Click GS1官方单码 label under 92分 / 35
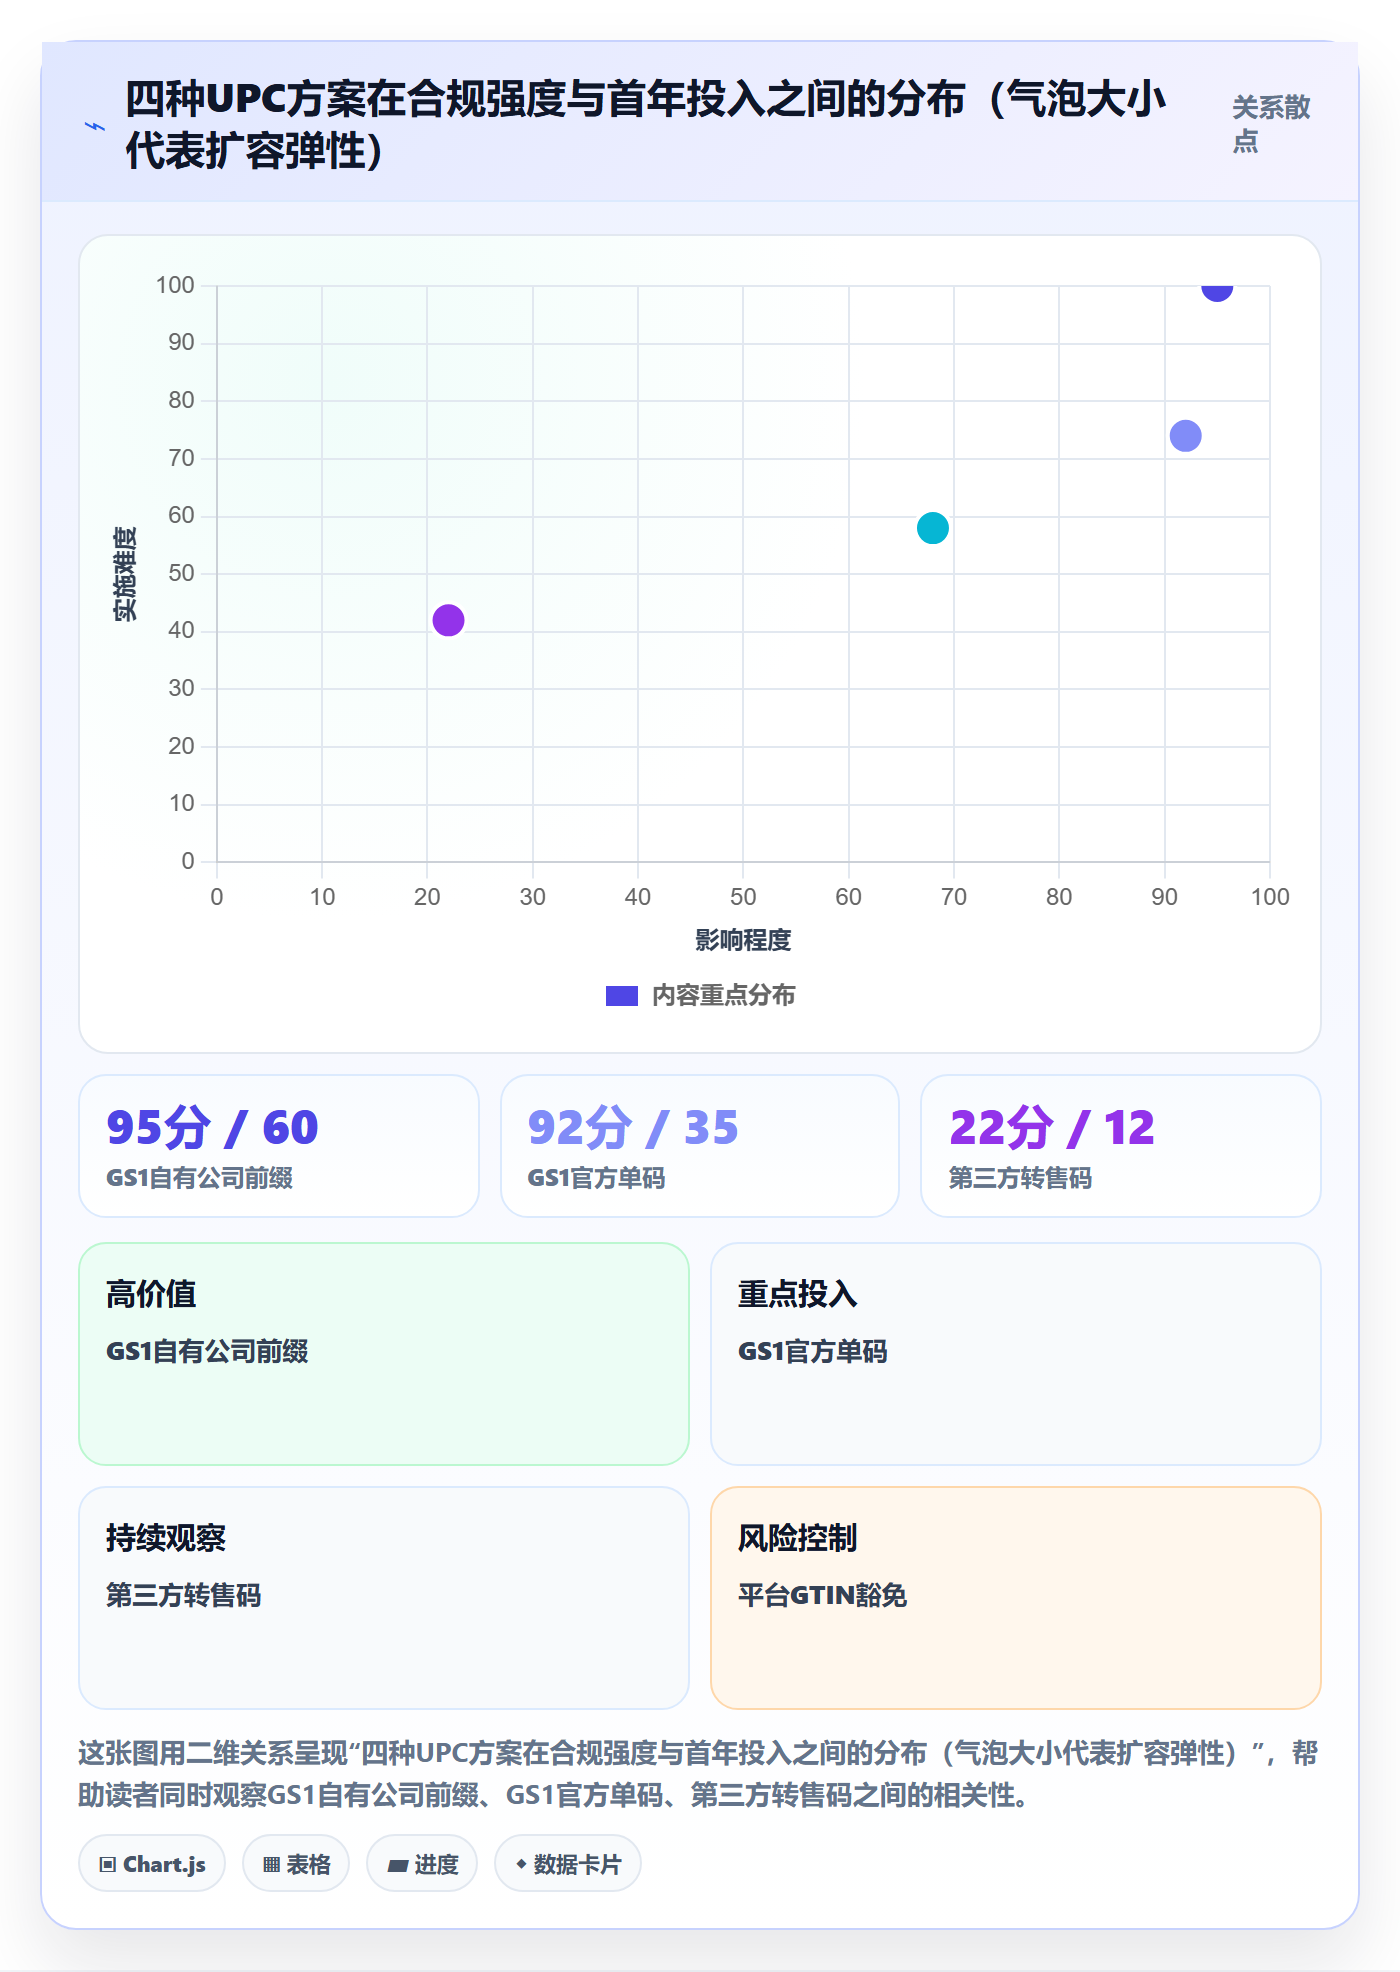 coord(596,1178)
